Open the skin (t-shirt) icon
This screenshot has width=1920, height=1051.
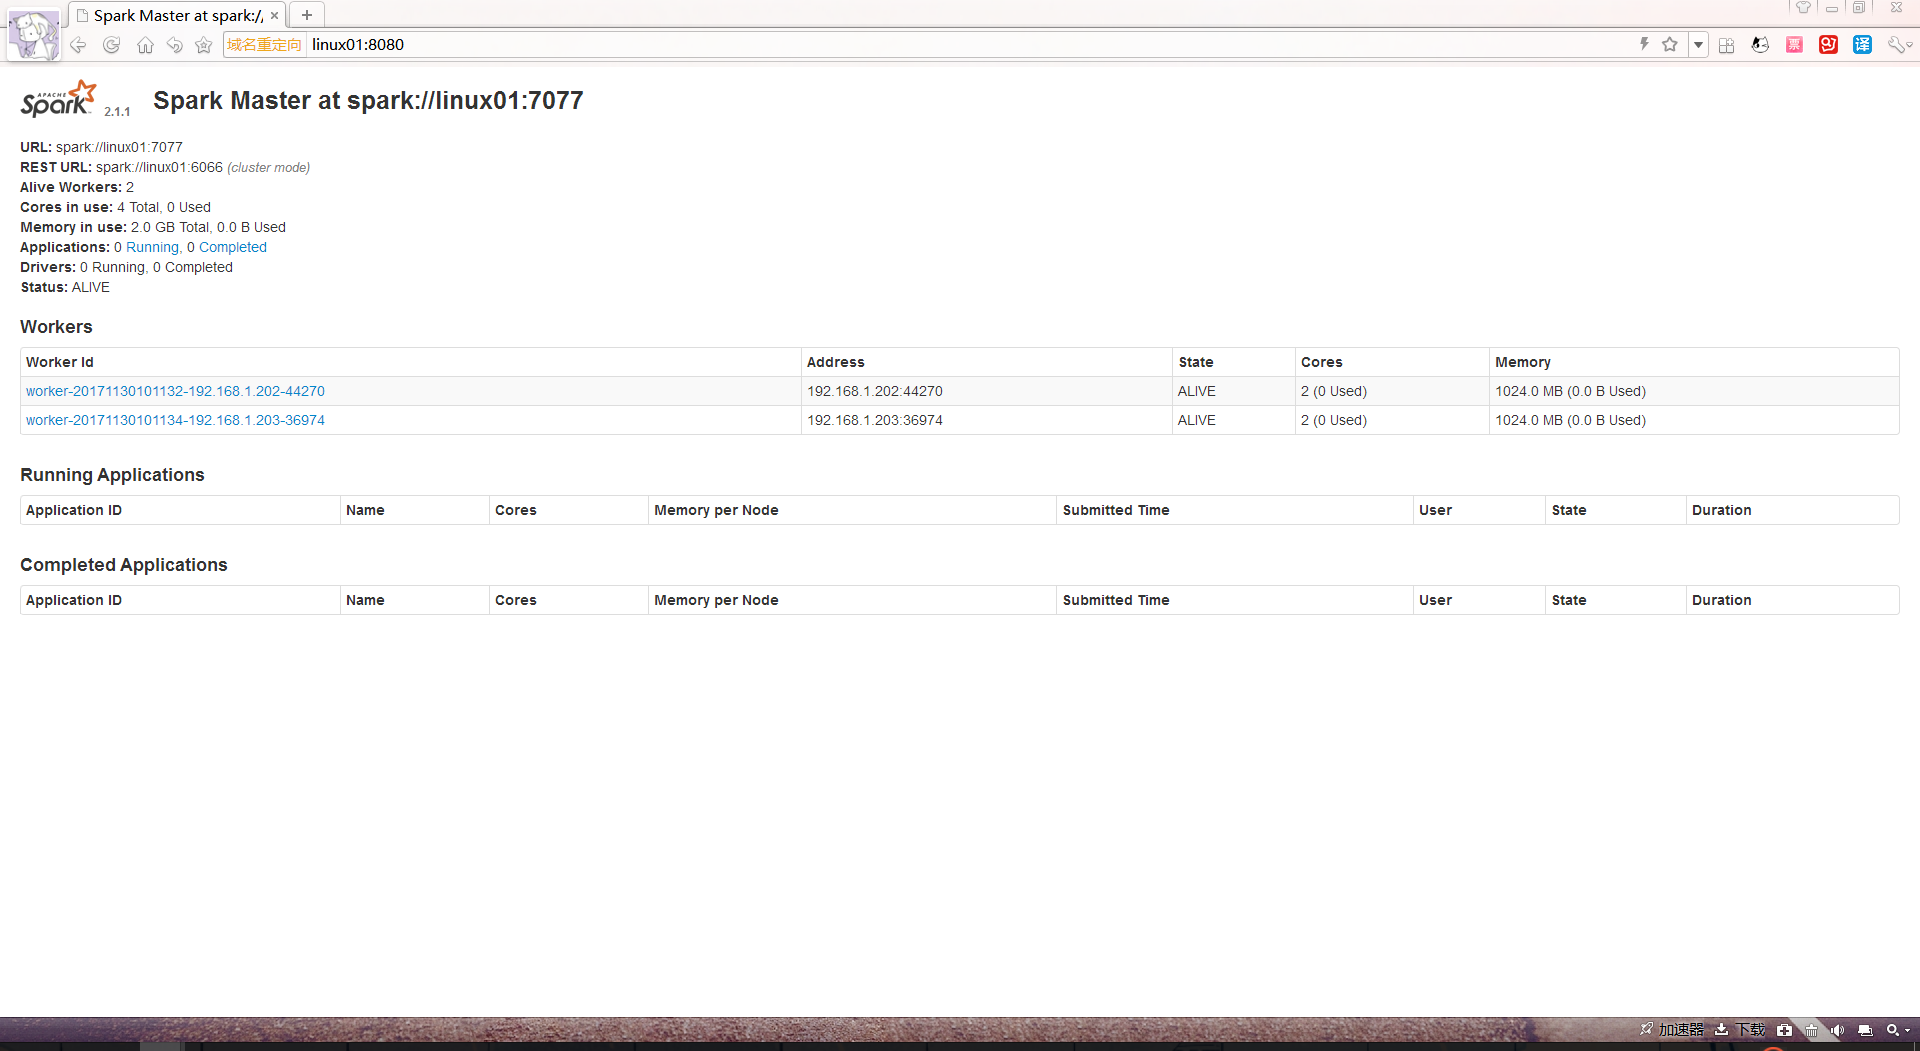tap(1803, 8)
